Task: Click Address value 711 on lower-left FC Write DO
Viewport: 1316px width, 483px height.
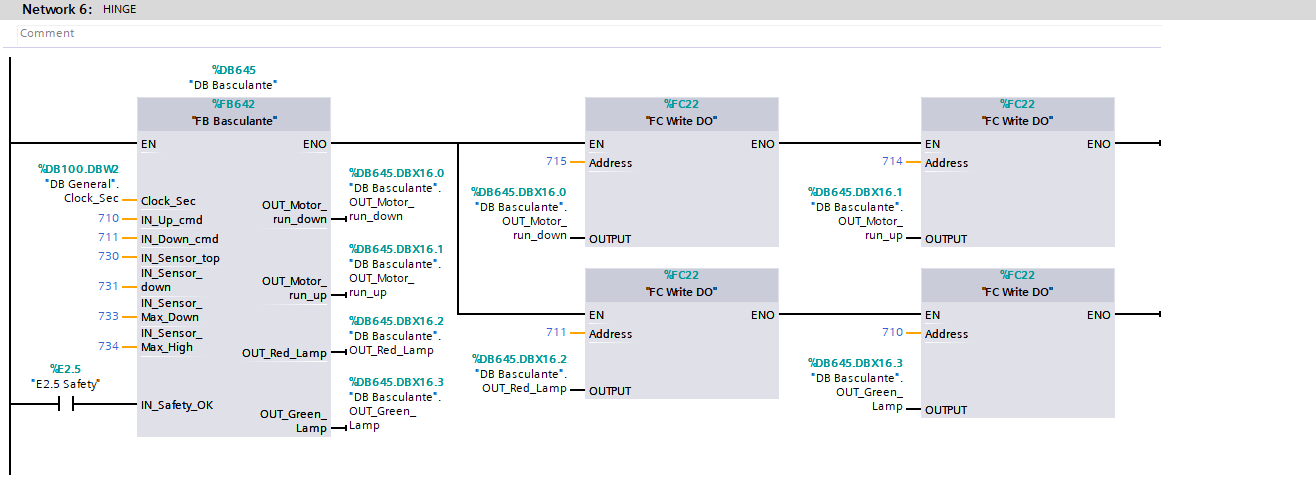Action: 556,332
